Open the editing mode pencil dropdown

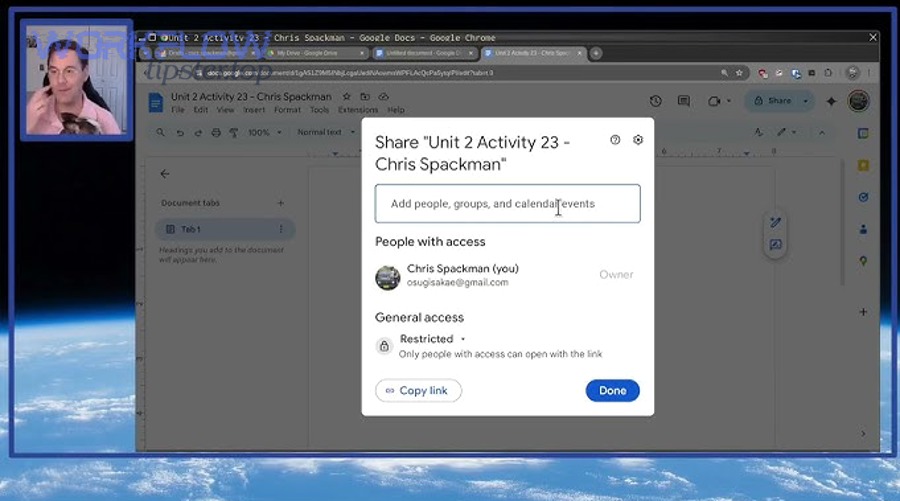coord(786,133)
